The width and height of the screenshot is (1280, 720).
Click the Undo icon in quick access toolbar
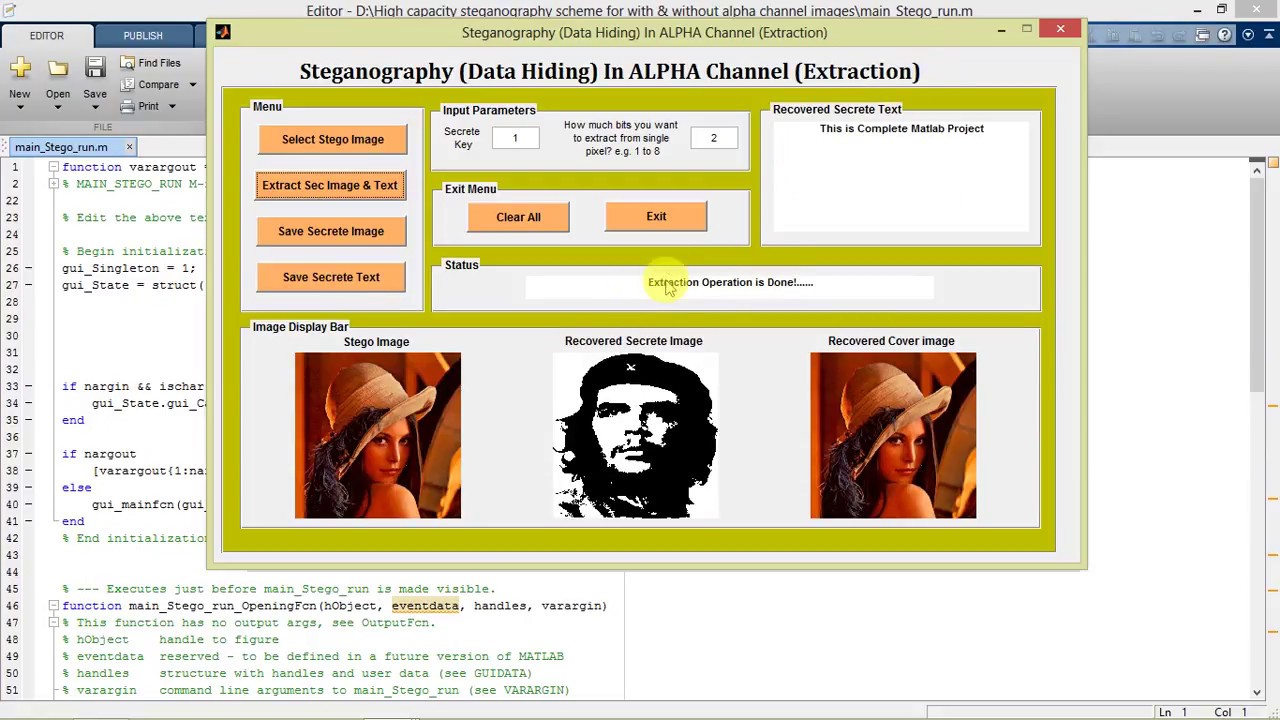[1159, 35]
